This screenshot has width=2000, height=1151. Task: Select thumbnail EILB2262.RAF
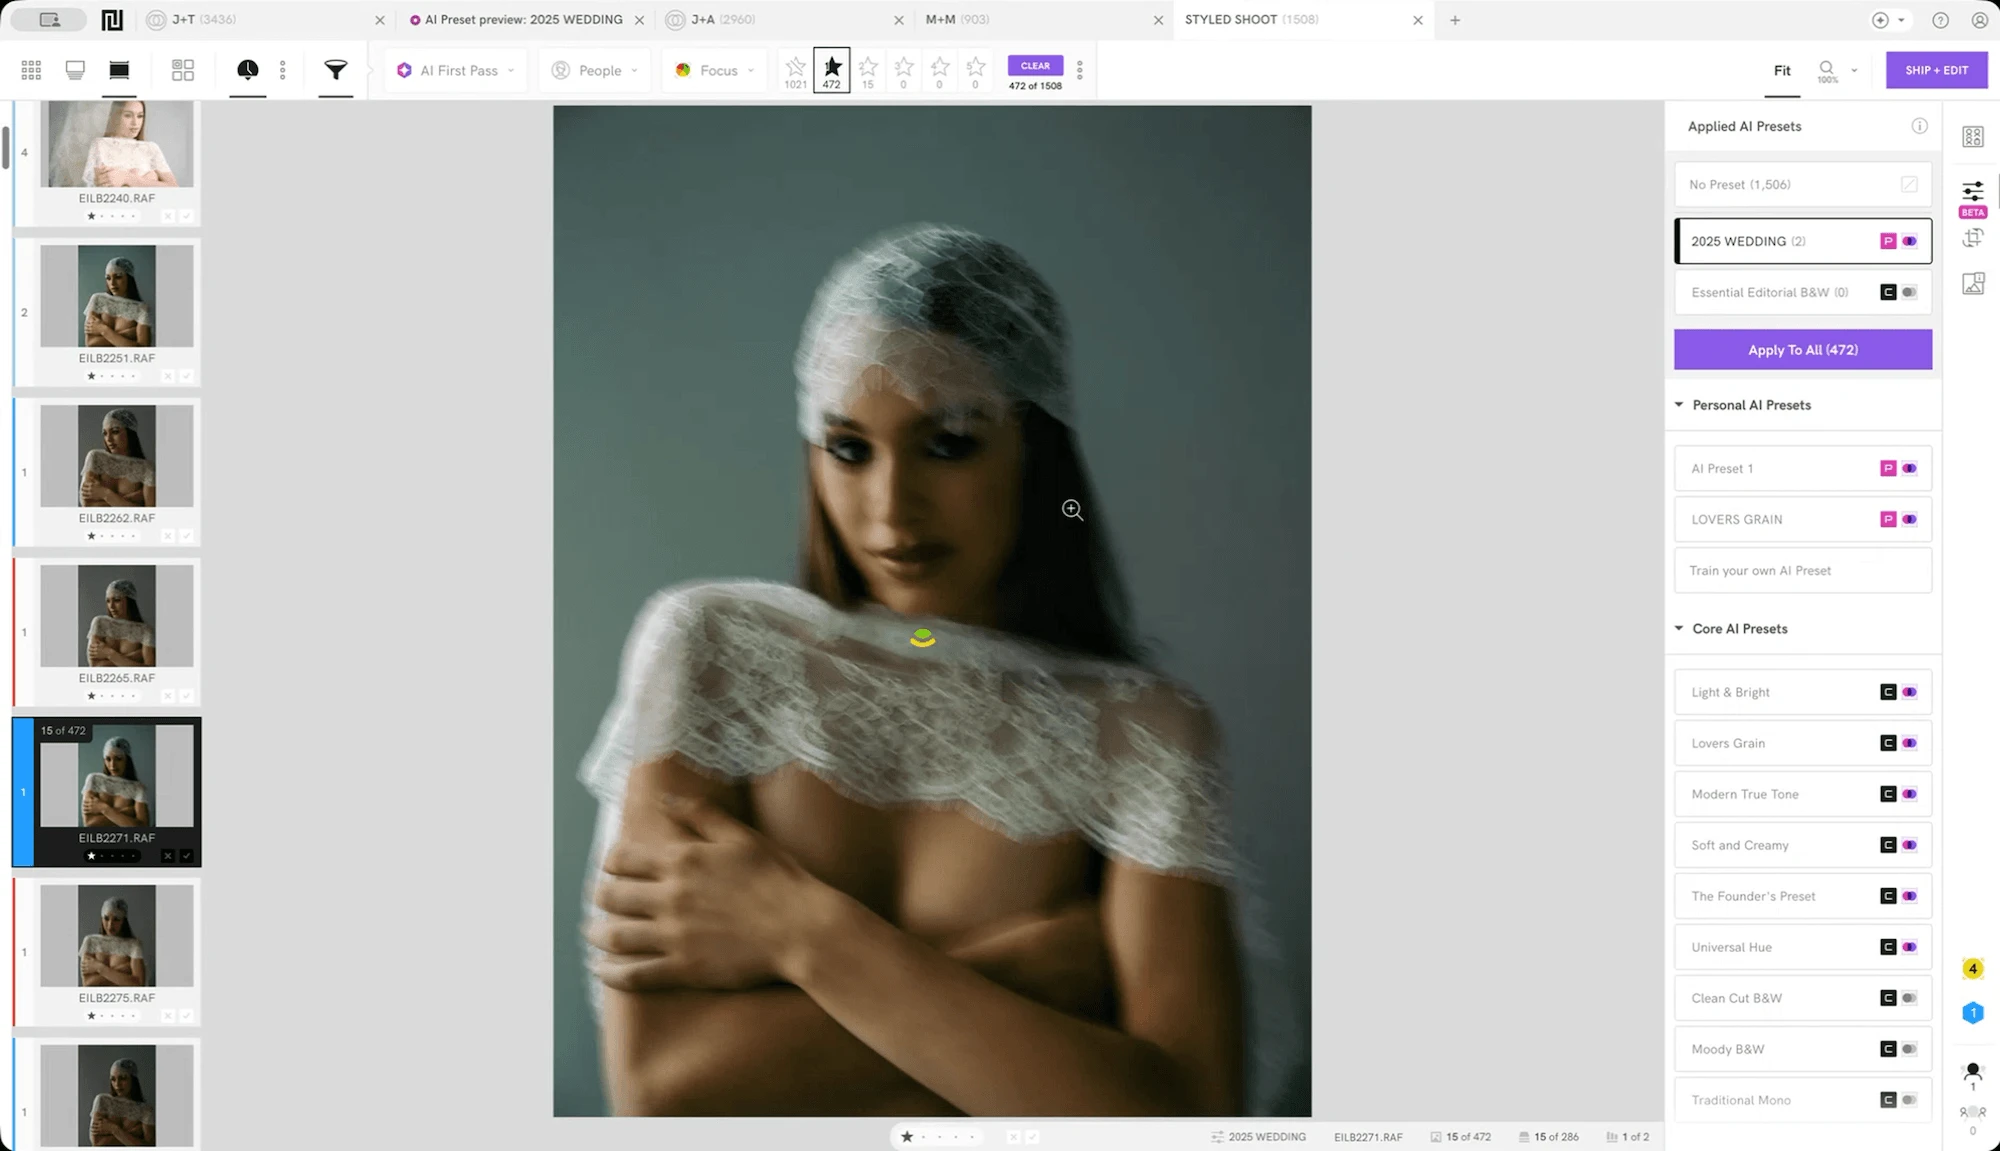[116, 456]
